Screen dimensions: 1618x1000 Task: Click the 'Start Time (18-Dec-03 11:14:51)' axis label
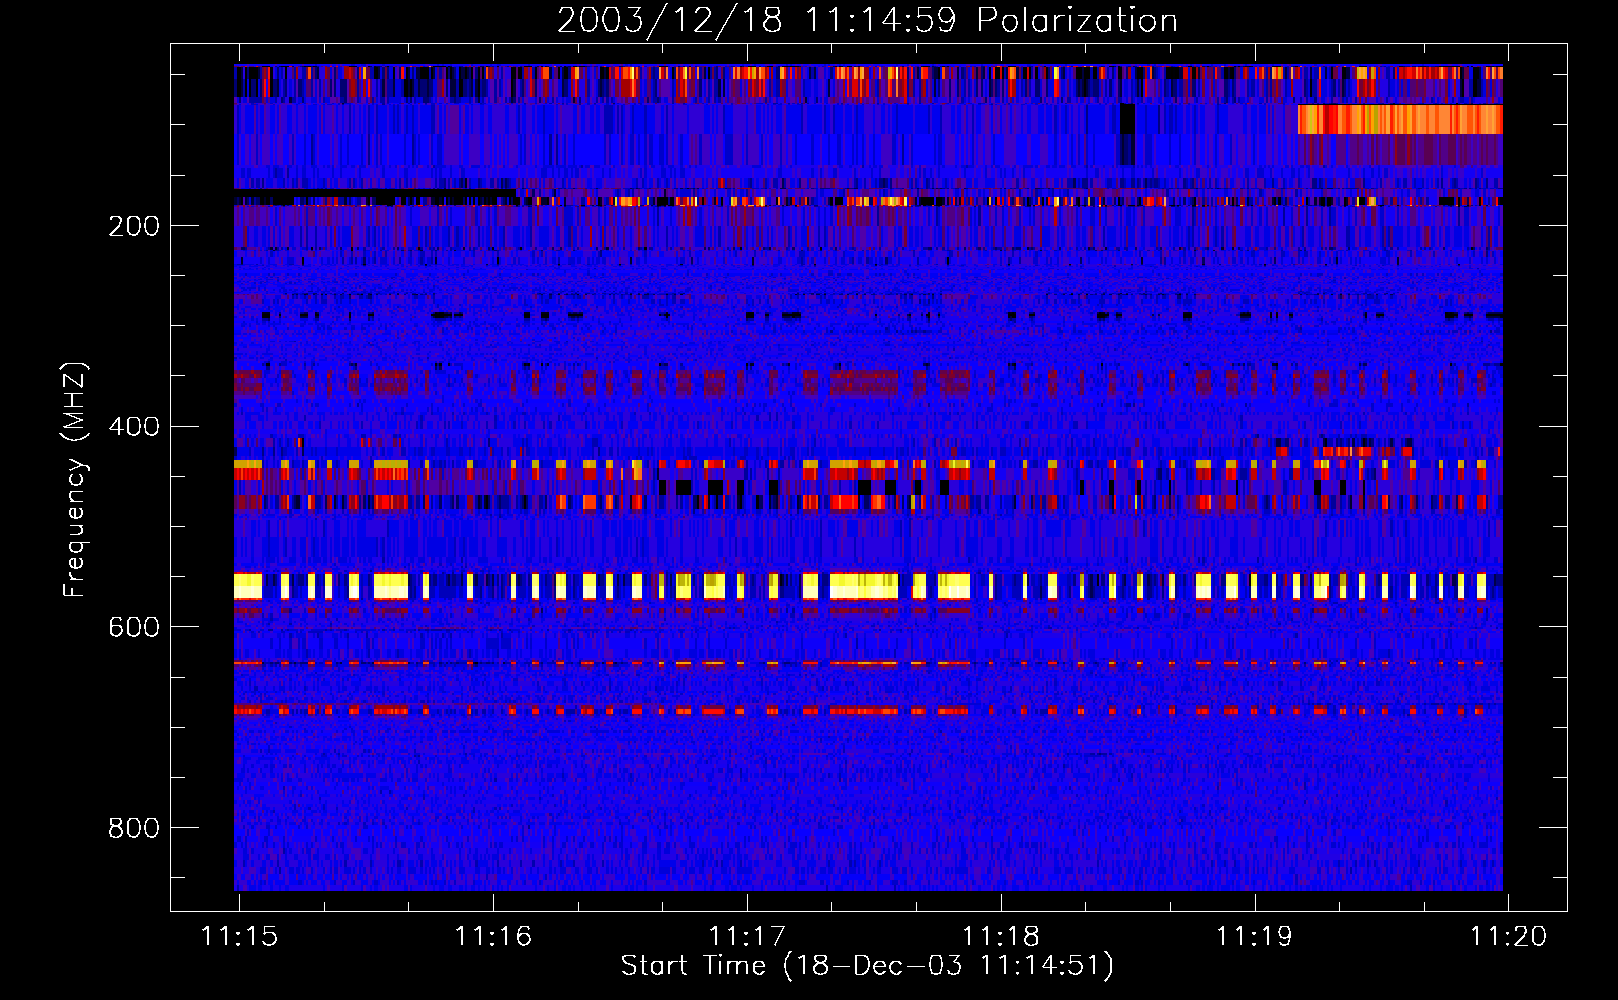tap(867, 966)
